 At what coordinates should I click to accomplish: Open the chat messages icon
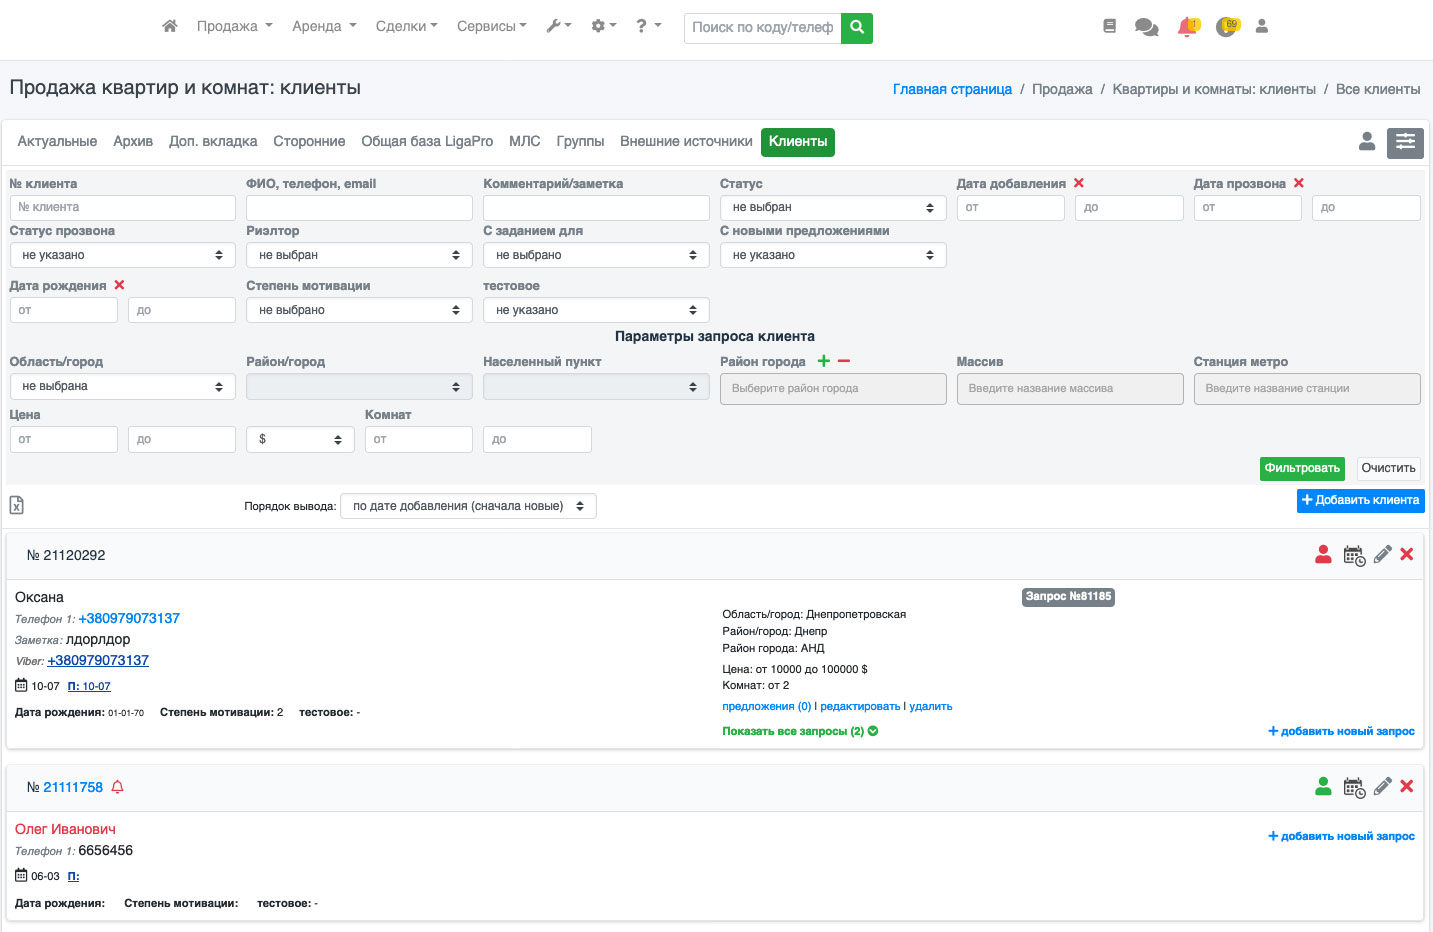(1146, 27)
